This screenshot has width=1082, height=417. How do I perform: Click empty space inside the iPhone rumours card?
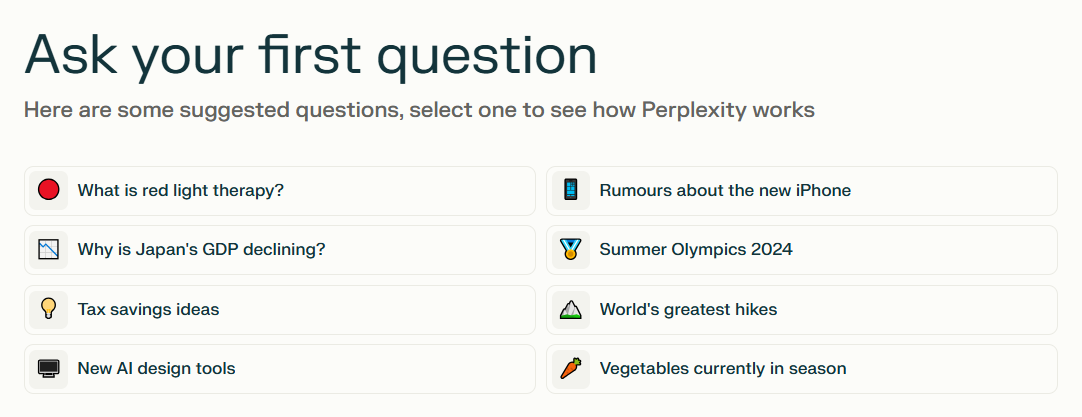tap(966, 191)
